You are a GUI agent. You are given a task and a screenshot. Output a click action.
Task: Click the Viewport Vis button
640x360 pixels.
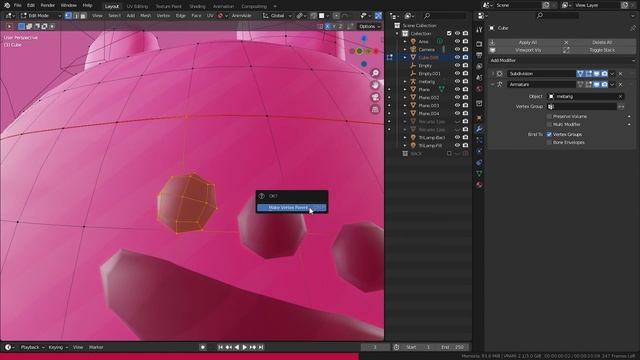(x=524, y=50)
